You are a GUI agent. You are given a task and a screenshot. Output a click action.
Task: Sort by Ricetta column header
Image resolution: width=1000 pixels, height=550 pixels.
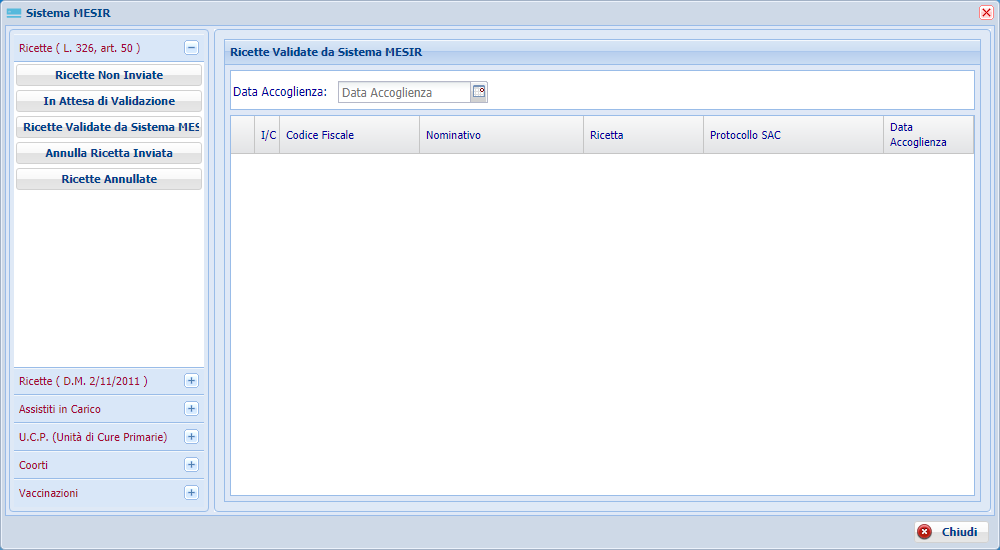tap(643, 135)
